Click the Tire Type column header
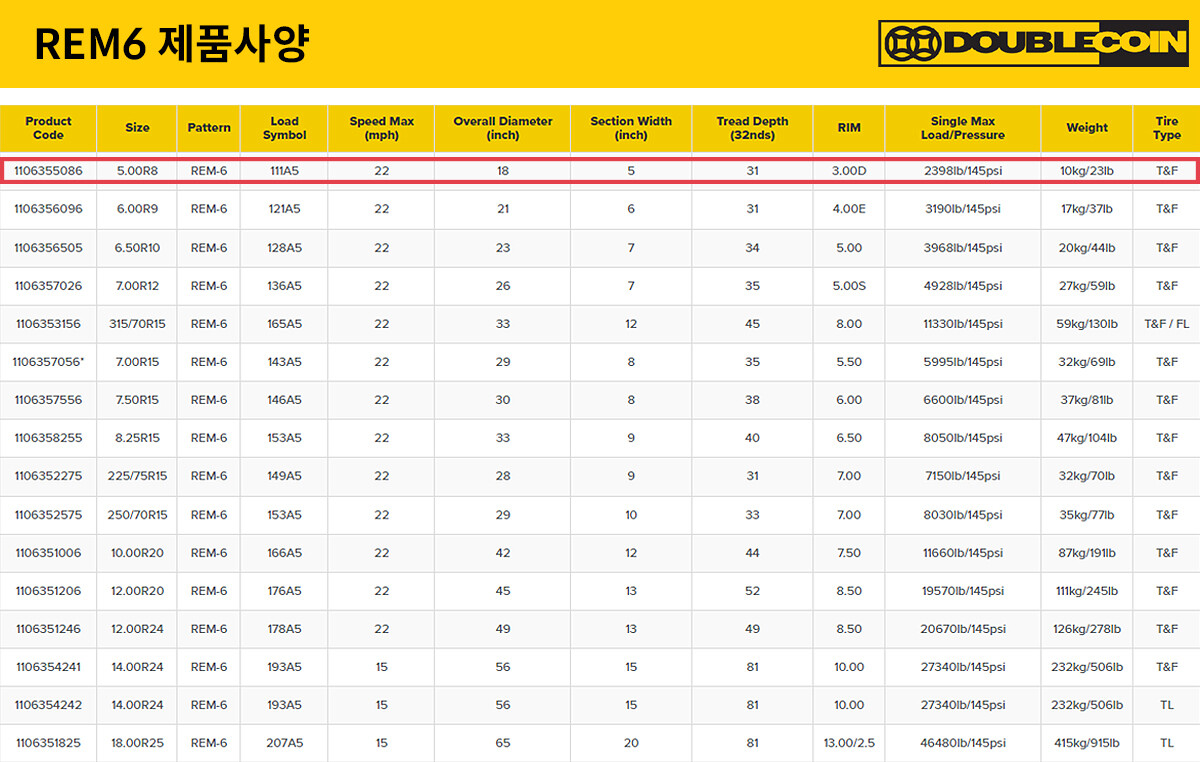The height and width of the screenshot is (762, 1200). click(1166, 128)
